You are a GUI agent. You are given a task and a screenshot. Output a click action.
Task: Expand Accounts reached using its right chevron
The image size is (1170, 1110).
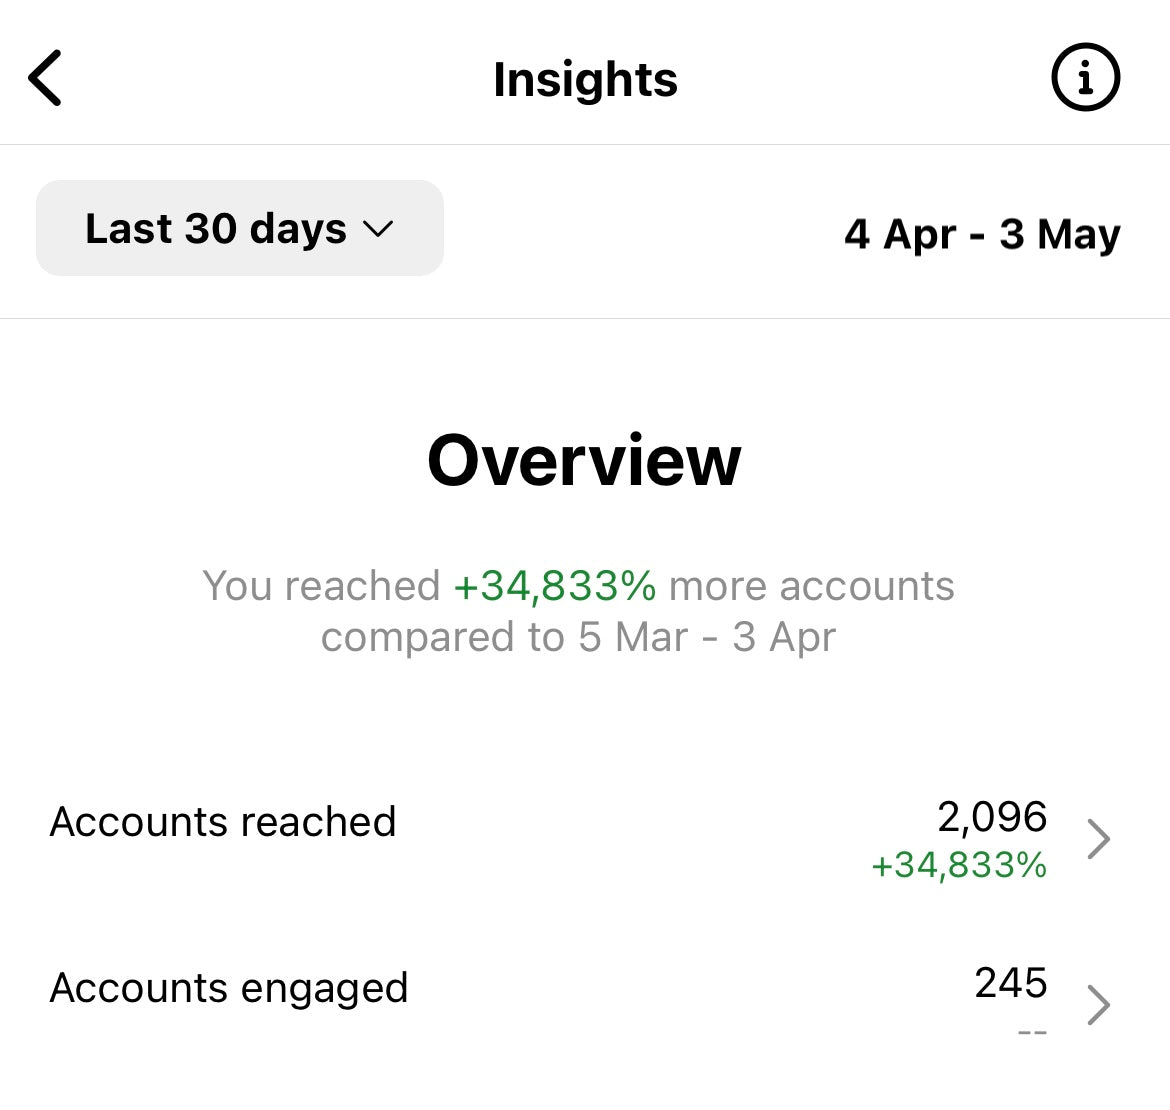click(x=1098, y=839)
